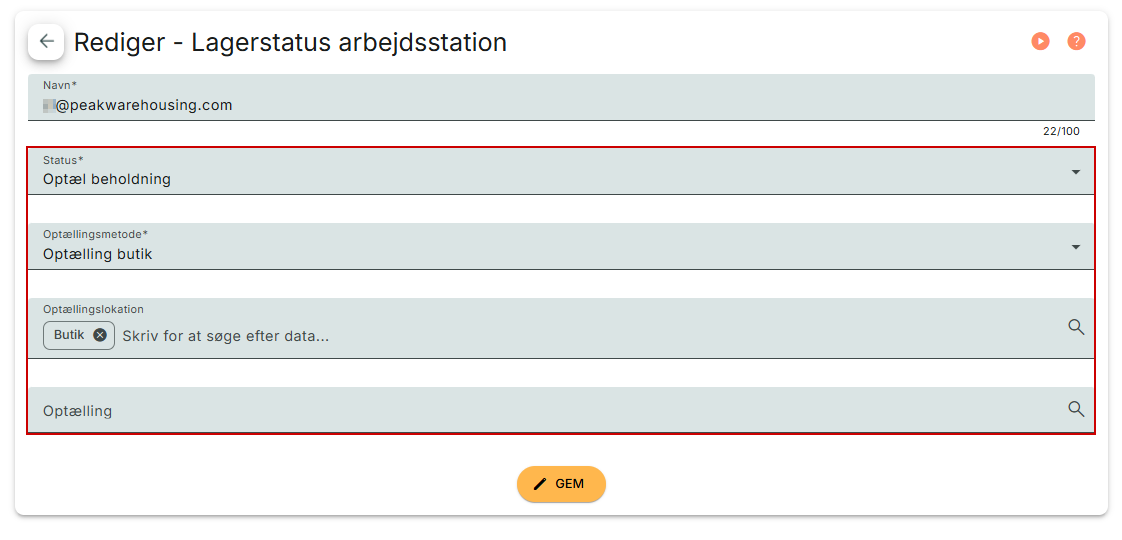
Task: Click the Optælling search field
Action: pos(500,411)
